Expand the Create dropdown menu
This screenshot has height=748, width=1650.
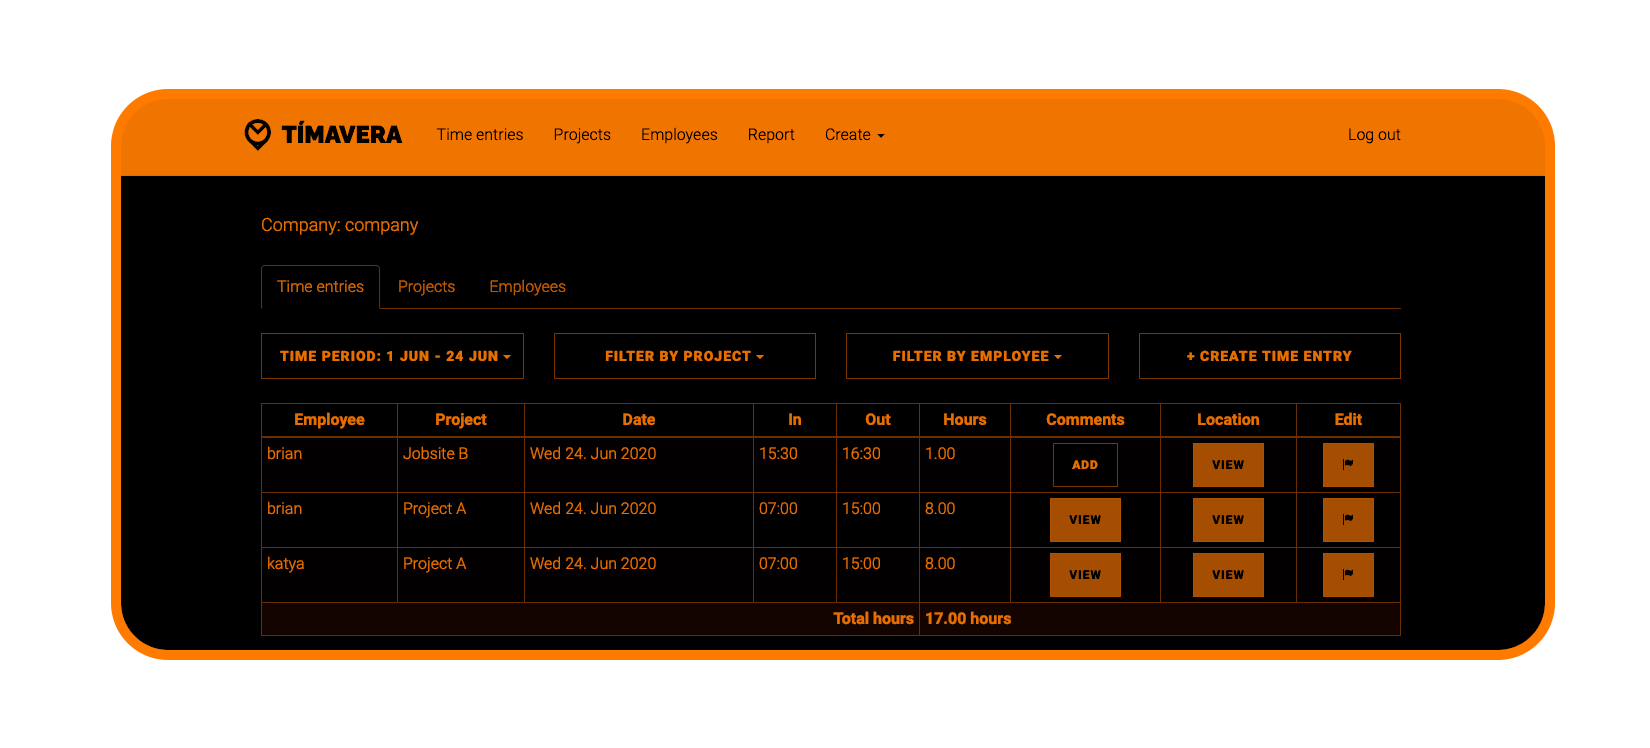(x=855, y=134)
